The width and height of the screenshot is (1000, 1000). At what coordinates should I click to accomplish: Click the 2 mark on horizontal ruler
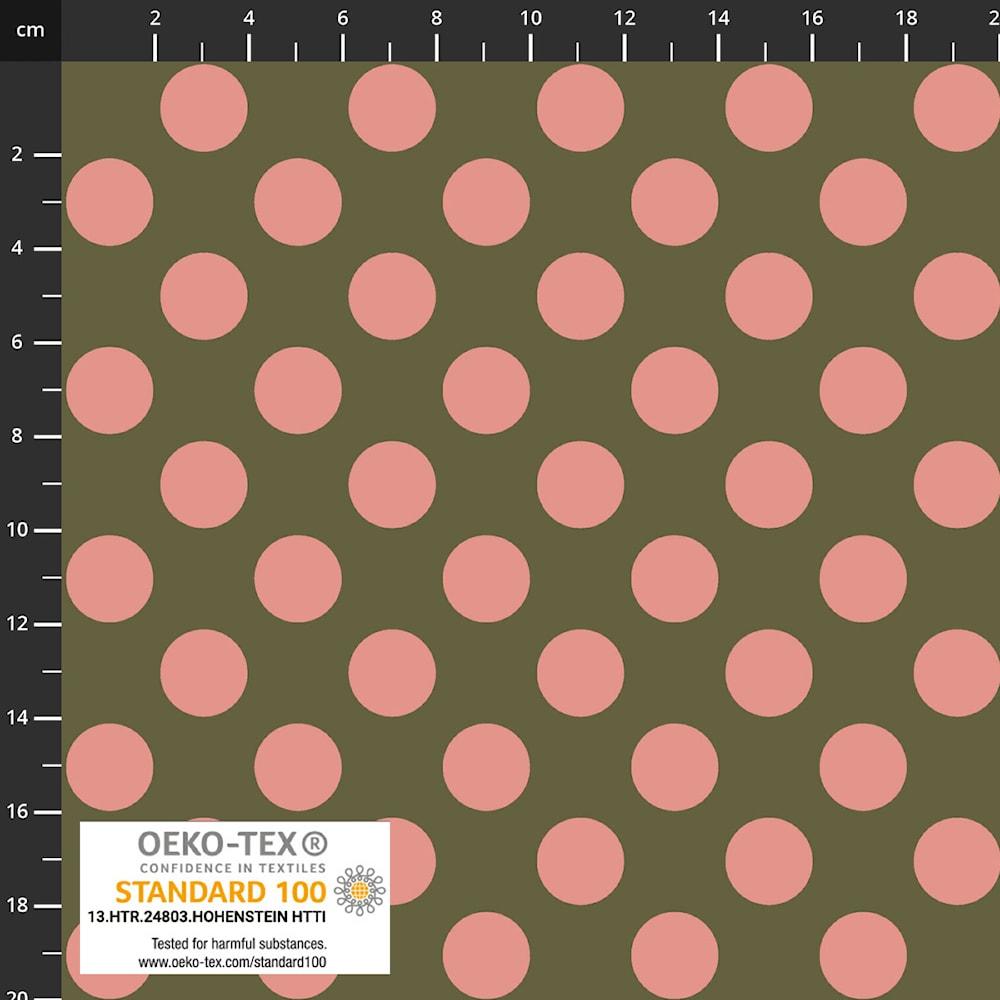pyautogui.click(x=155, y=18)
